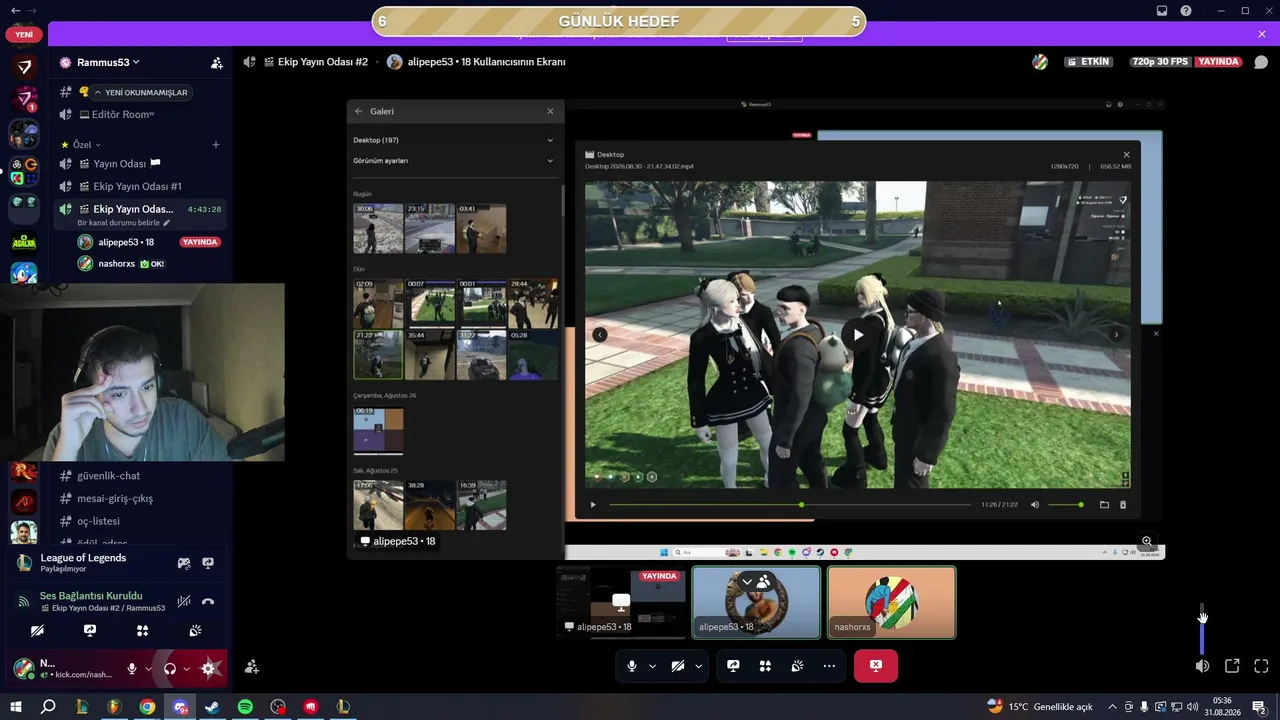Click the YENİ badge atop the server list
This screenshot has width=1280, height=720.
(x=24, y=35)
